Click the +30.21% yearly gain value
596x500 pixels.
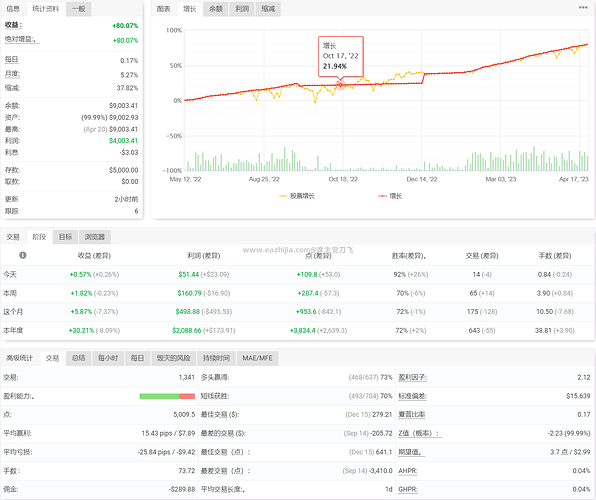[x=81, y=330]
